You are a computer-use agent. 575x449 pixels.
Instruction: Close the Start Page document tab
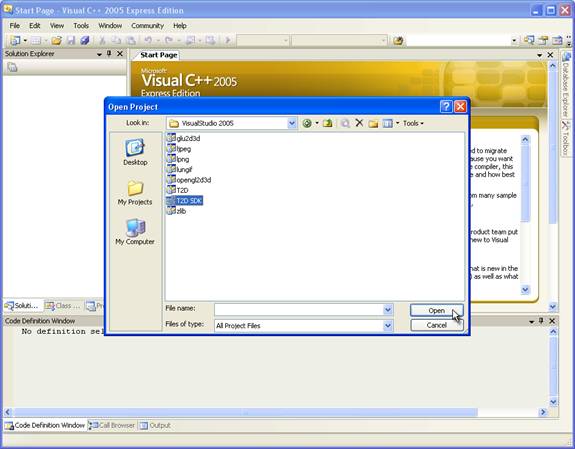pos(550,55)
